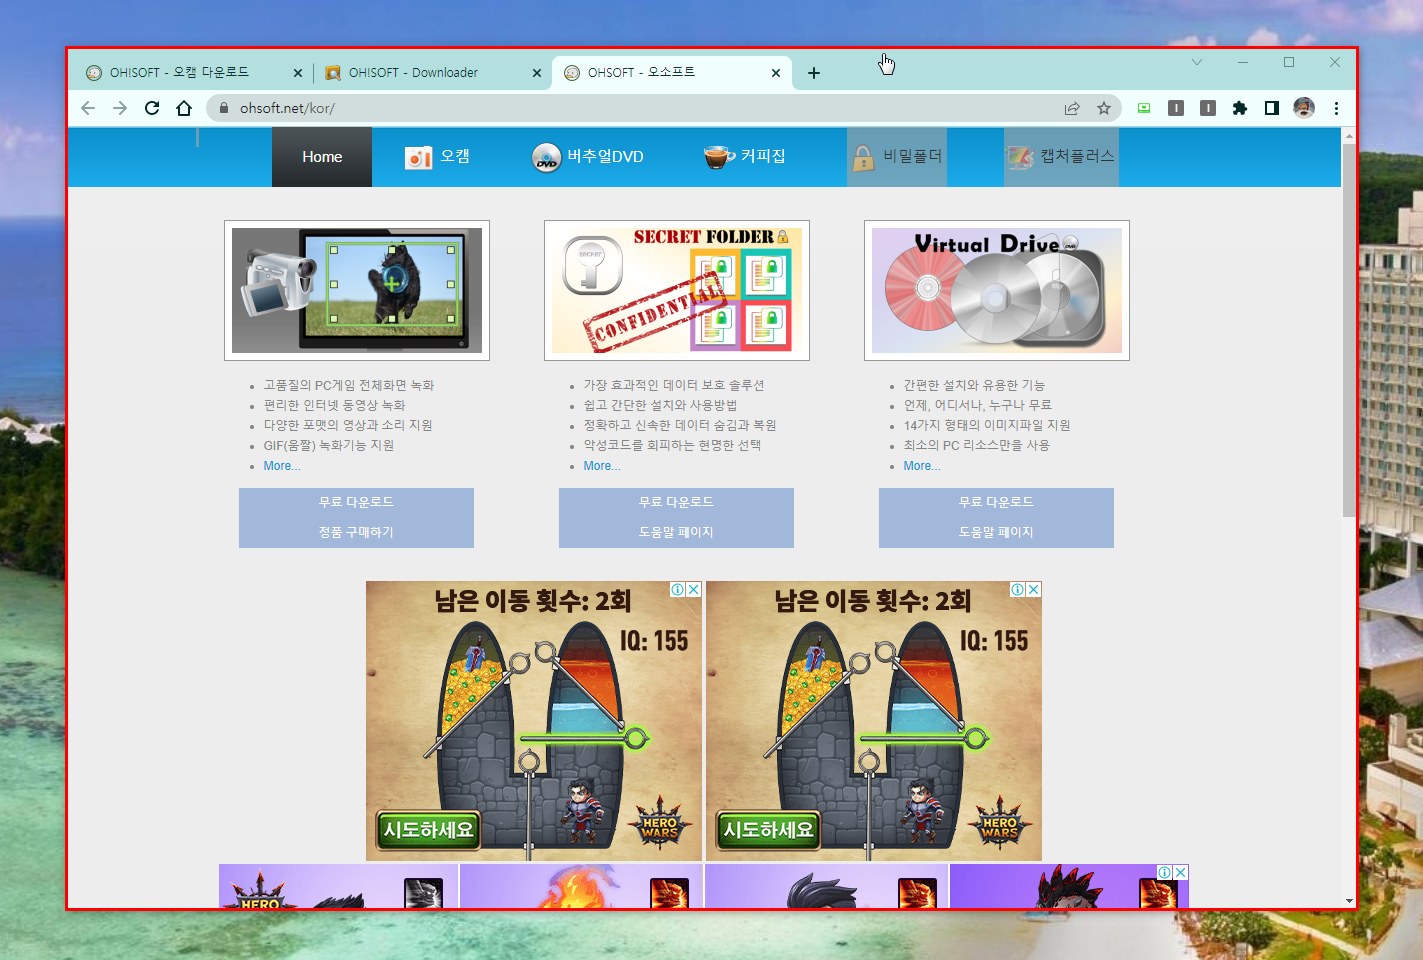Open the 비밀폴더 navigation item

click(x=896, y=157)
